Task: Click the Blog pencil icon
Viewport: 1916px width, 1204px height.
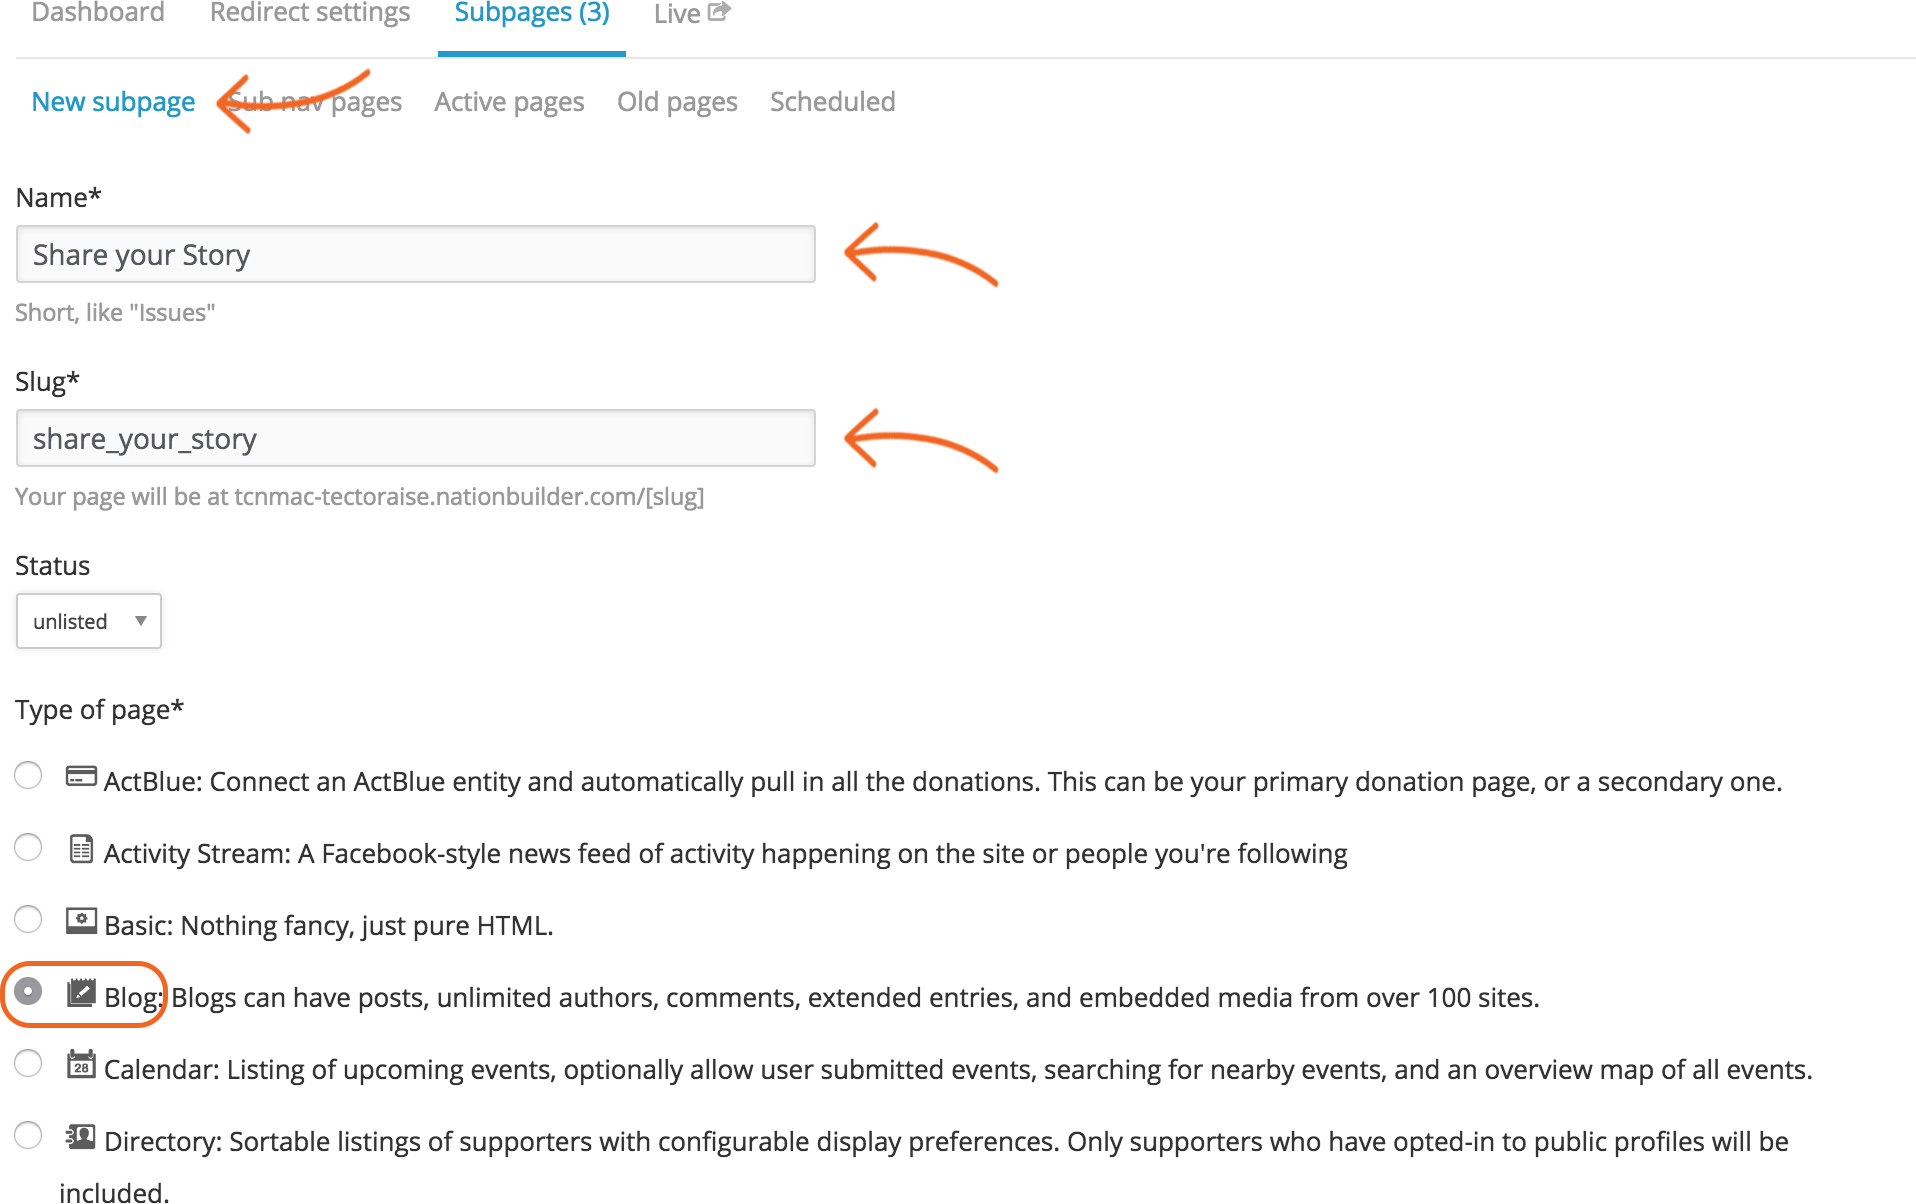Action: (x=81, y=993)
